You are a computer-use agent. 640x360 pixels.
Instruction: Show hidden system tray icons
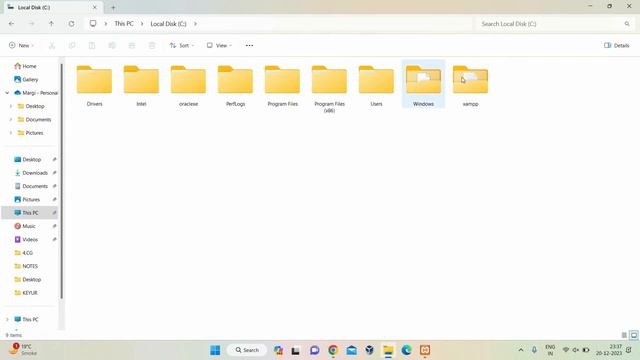point(521,350)
